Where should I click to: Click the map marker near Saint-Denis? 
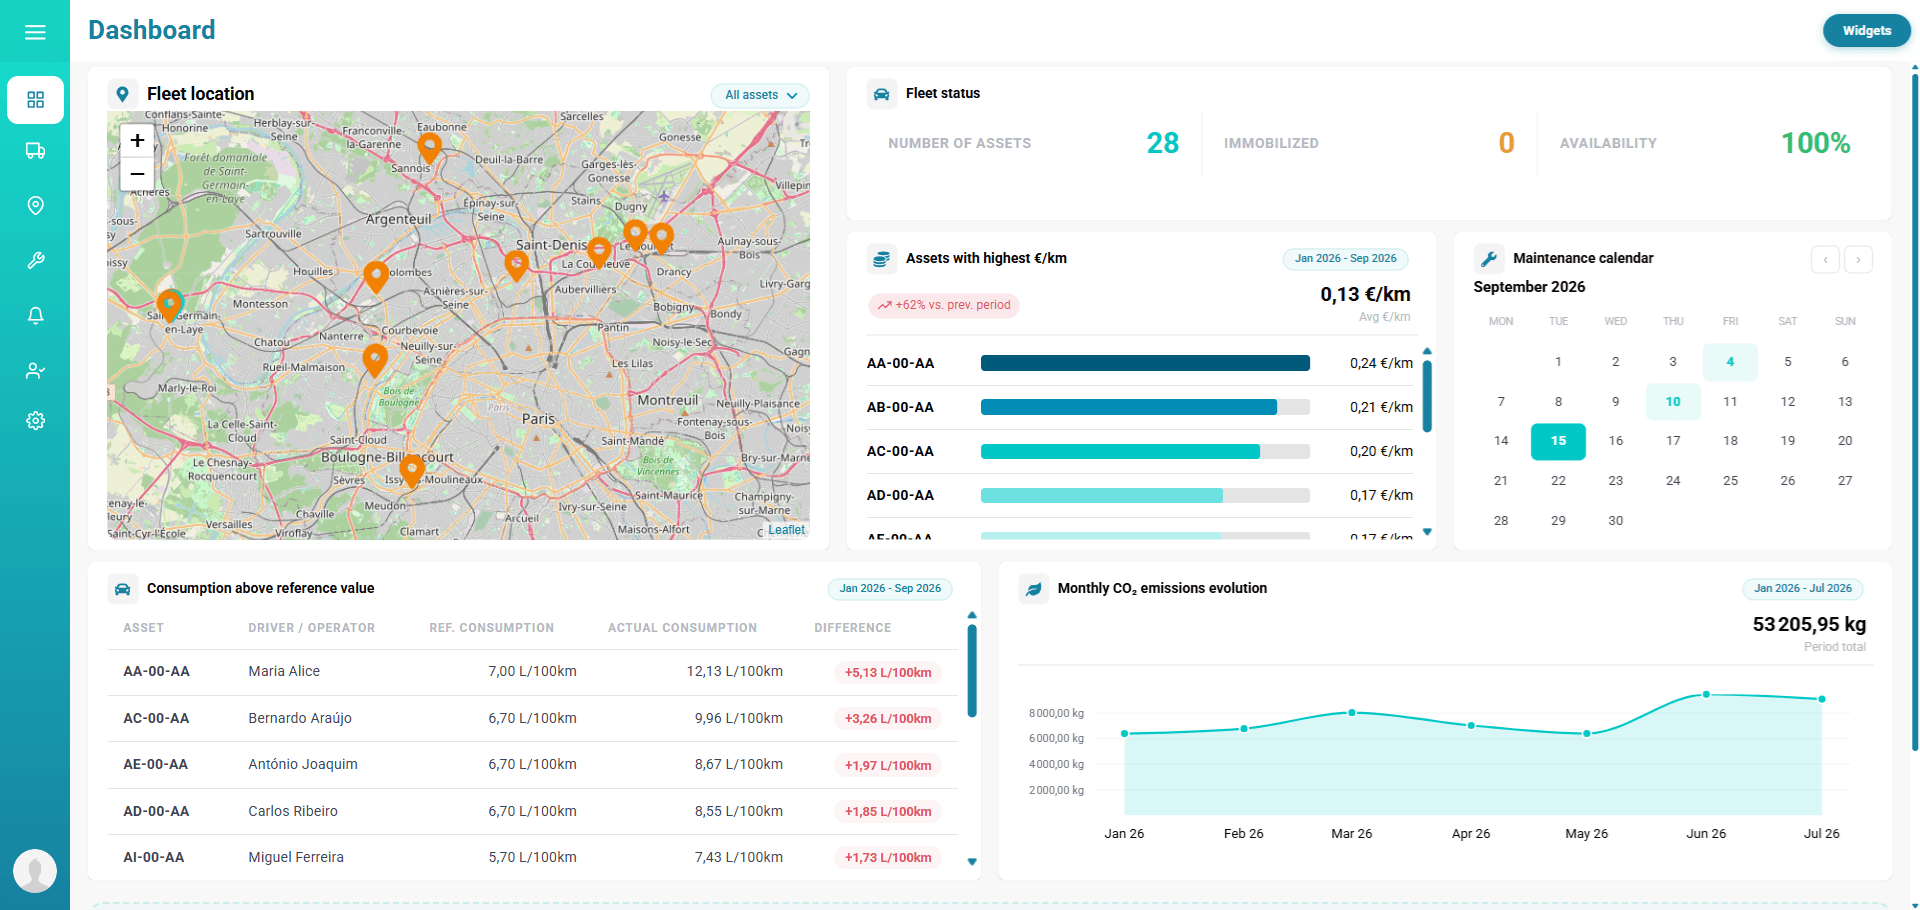point(516,265)
